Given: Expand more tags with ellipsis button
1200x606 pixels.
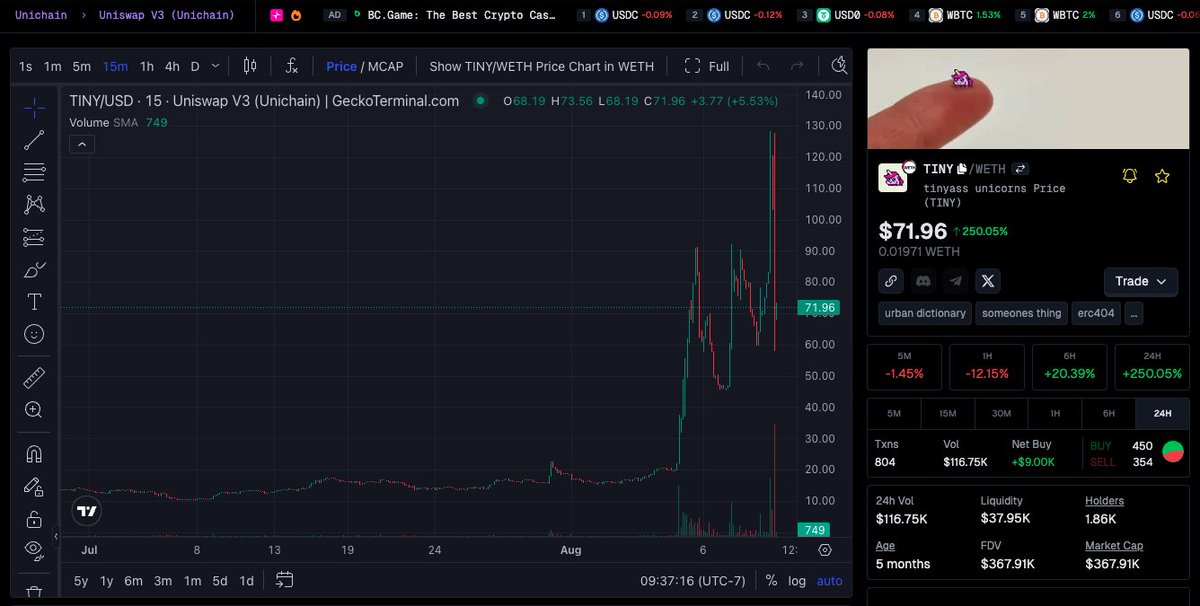Looking at the screenshot, I should [1134, 313].
